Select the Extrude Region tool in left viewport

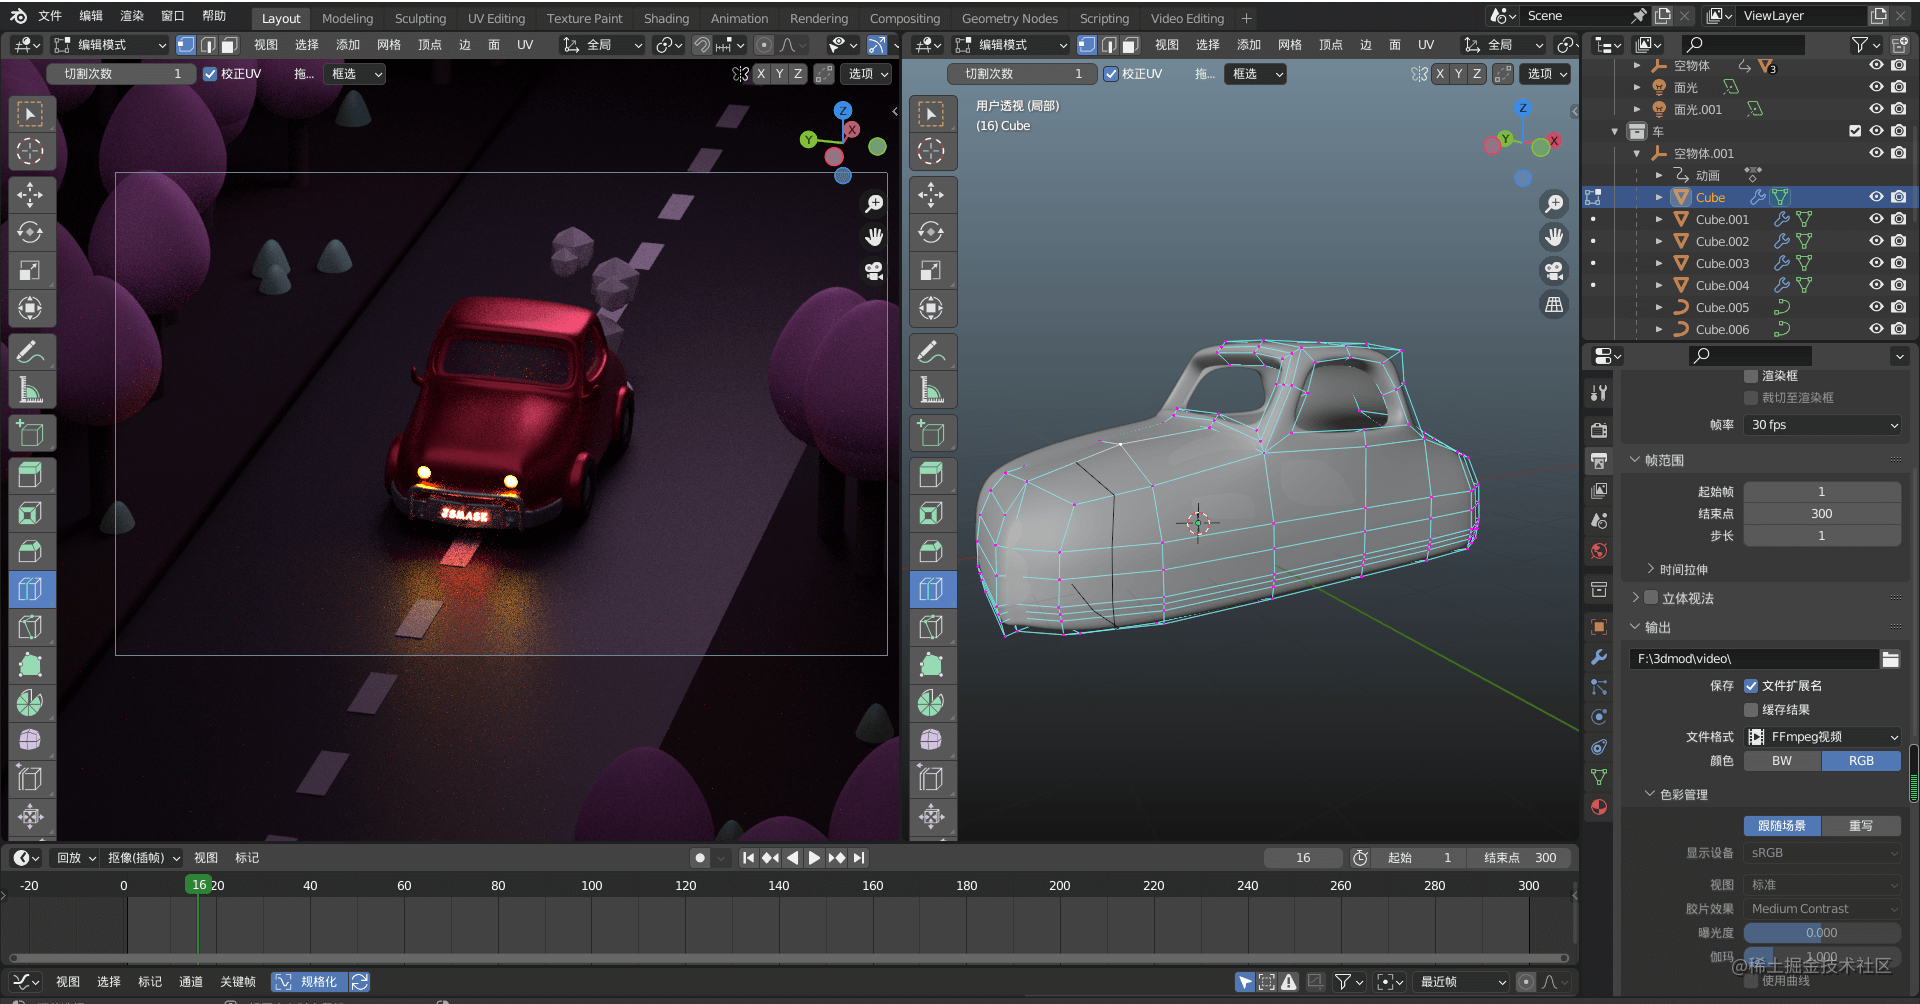click(x=31, y=475)
